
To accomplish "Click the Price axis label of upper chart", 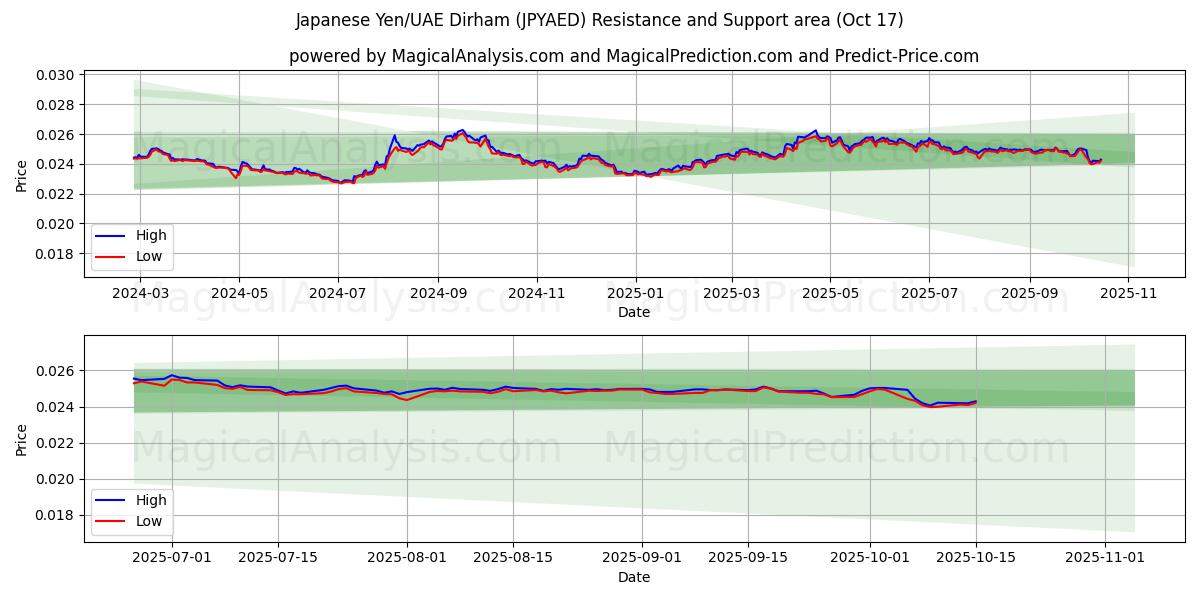I will pos(22,174).
